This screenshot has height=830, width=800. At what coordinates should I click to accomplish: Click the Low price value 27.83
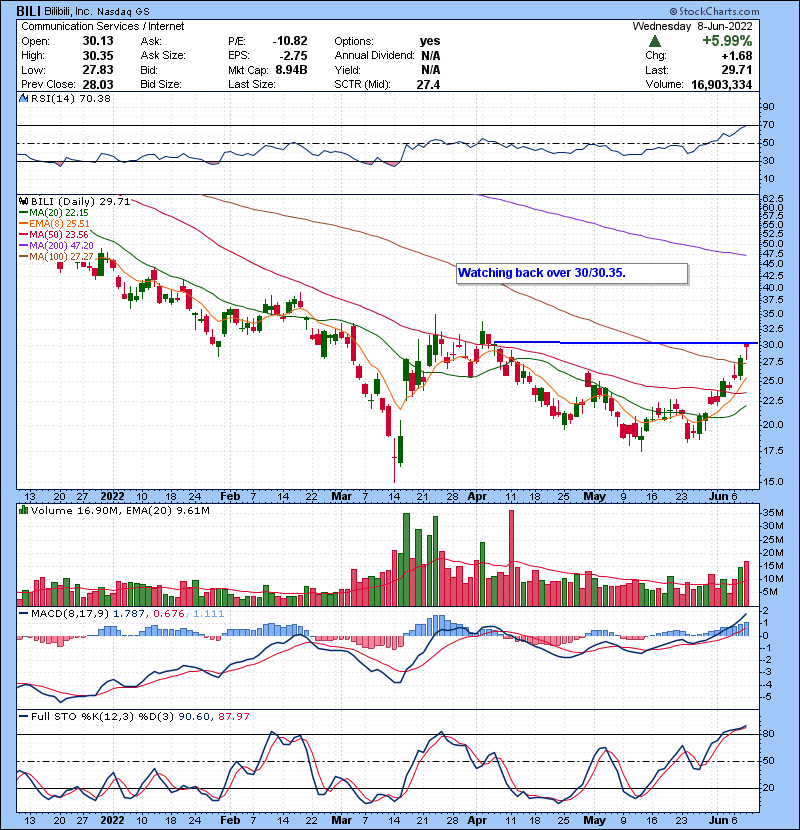pyautogui.click(x=97, y=70)
